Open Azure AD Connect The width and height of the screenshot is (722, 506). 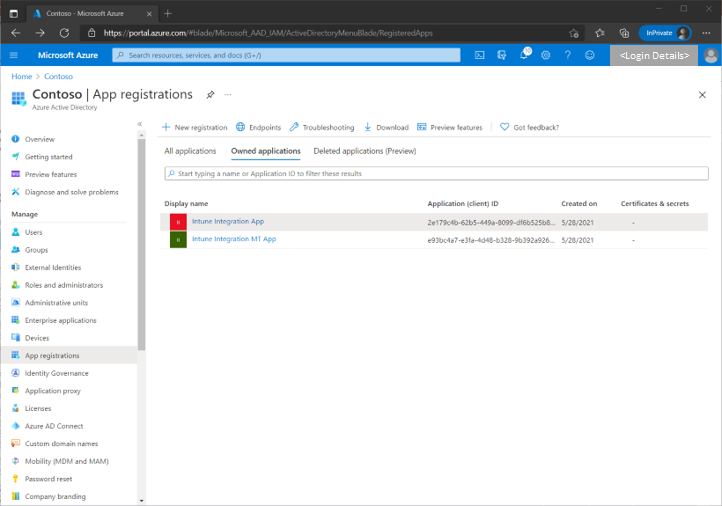click(x=54, y=426)
